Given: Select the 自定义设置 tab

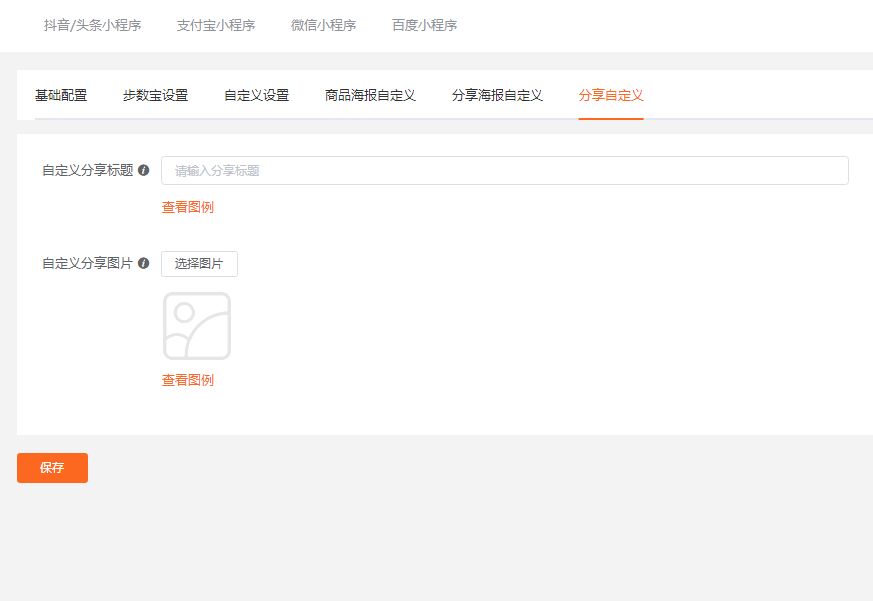Looking at the screenshot, I should [257, 95].
